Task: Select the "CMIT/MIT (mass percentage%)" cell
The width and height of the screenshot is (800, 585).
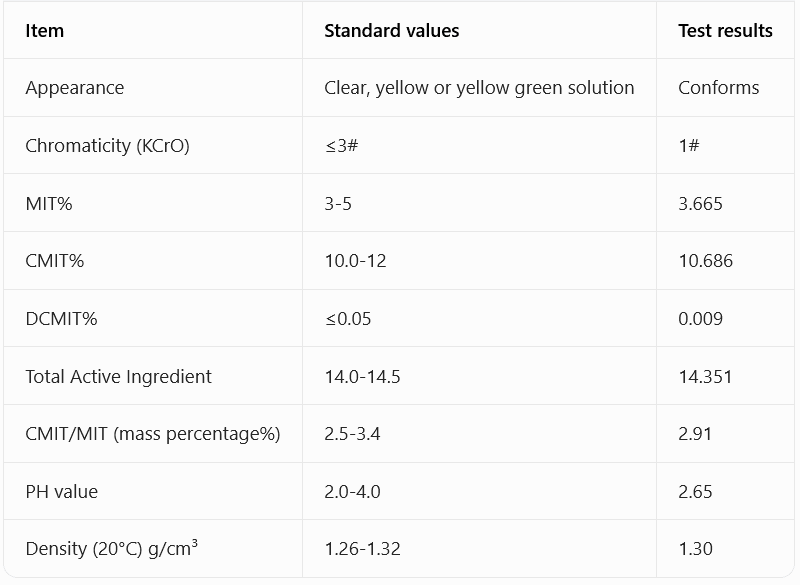Action: pos(153,434)
